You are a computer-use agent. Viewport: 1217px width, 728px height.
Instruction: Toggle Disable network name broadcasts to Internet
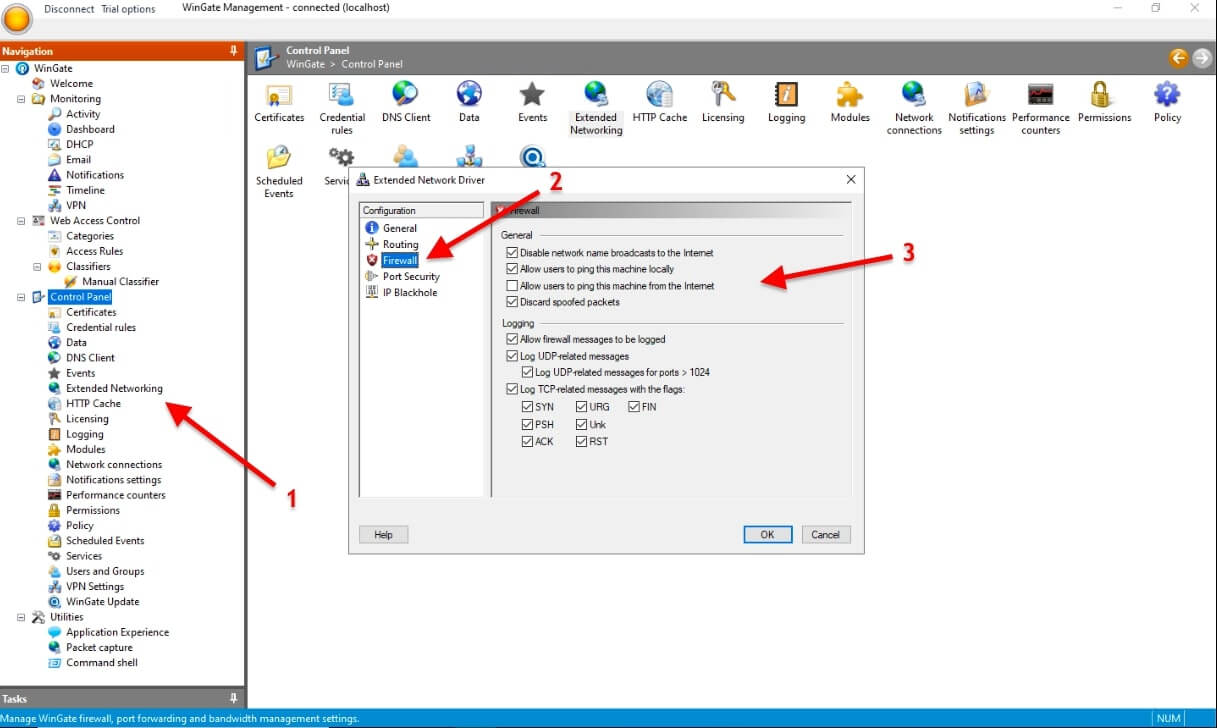pos(513,253)
